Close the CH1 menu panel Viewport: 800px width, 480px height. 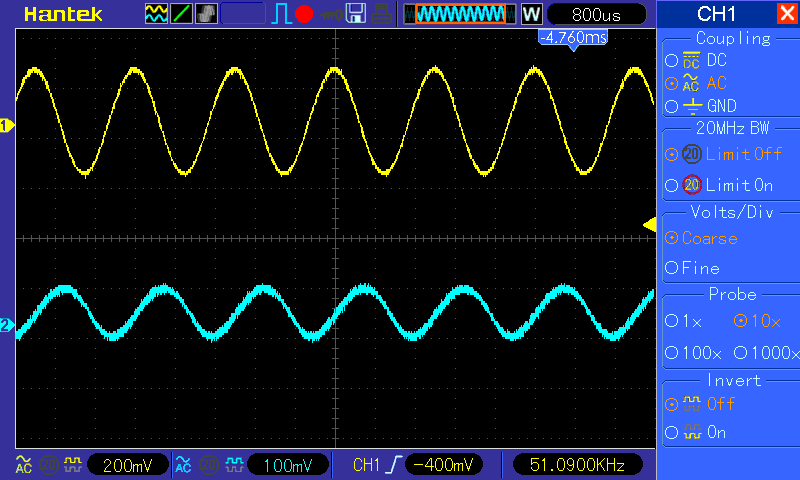(787, 13)
